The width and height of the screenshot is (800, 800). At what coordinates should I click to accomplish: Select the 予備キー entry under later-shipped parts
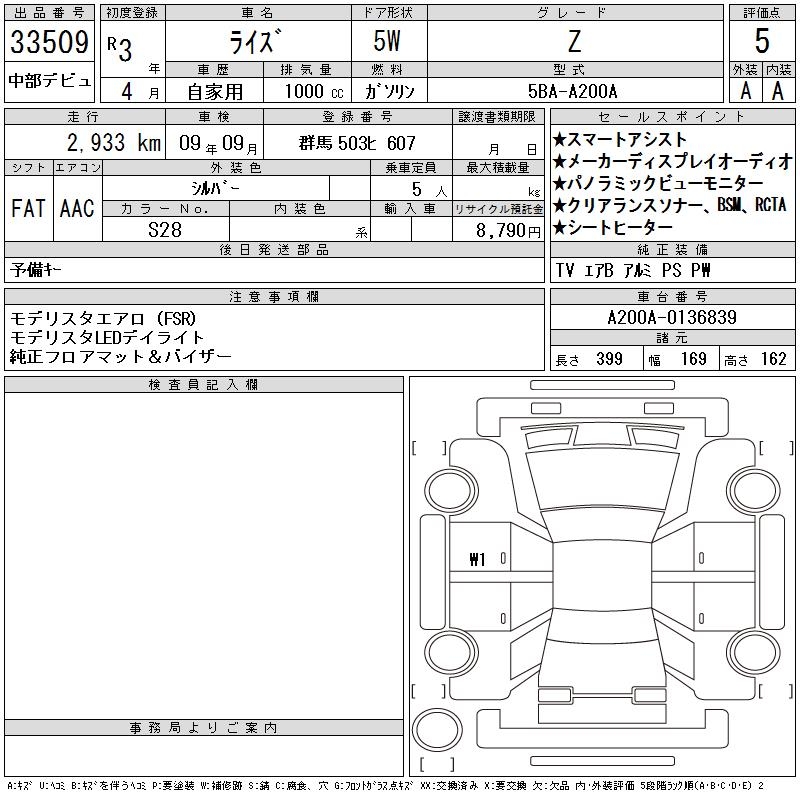click(36, 269)
